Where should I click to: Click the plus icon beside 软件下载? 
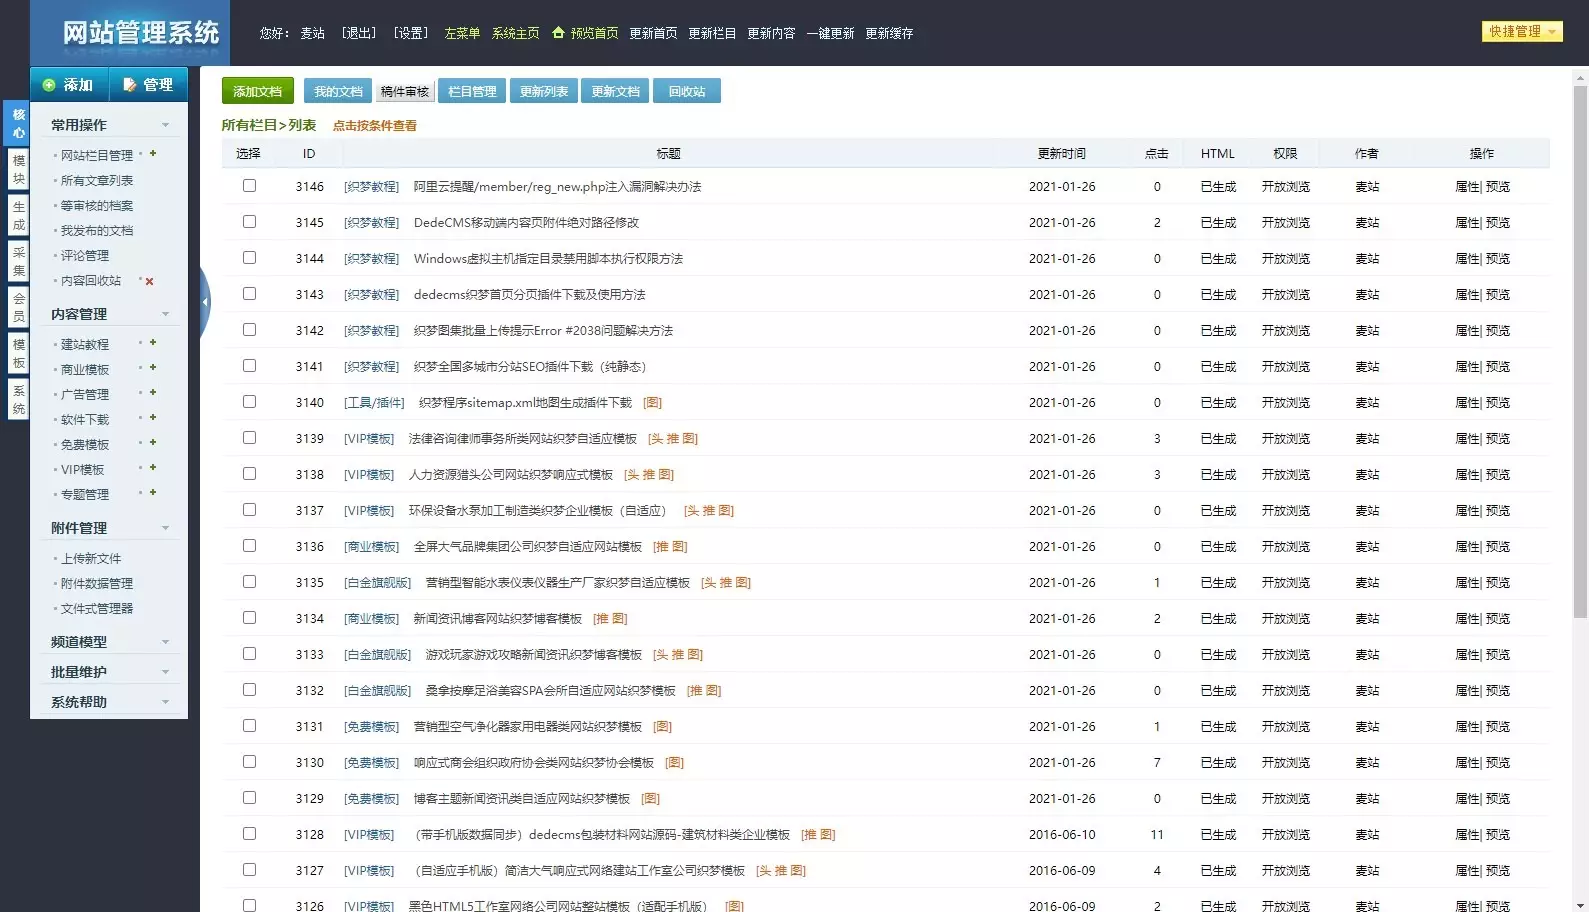(153, 418)
